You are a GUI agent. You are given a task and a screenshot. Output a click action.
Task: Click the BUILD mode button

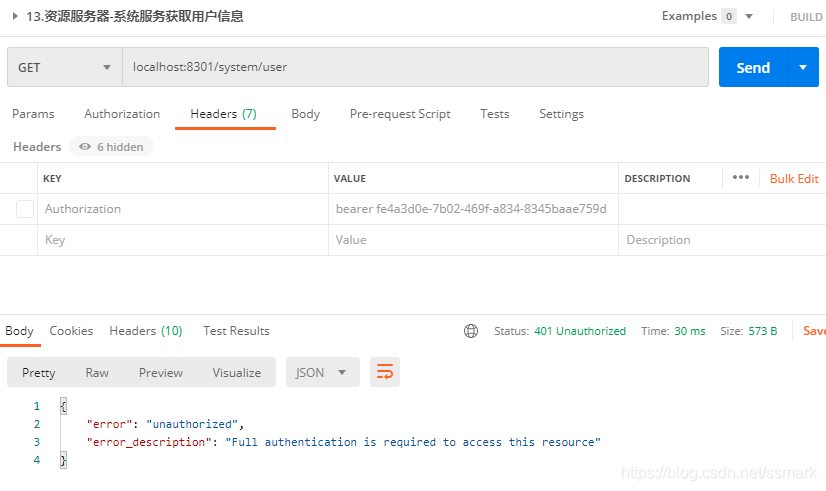click(x=806, y=17)
